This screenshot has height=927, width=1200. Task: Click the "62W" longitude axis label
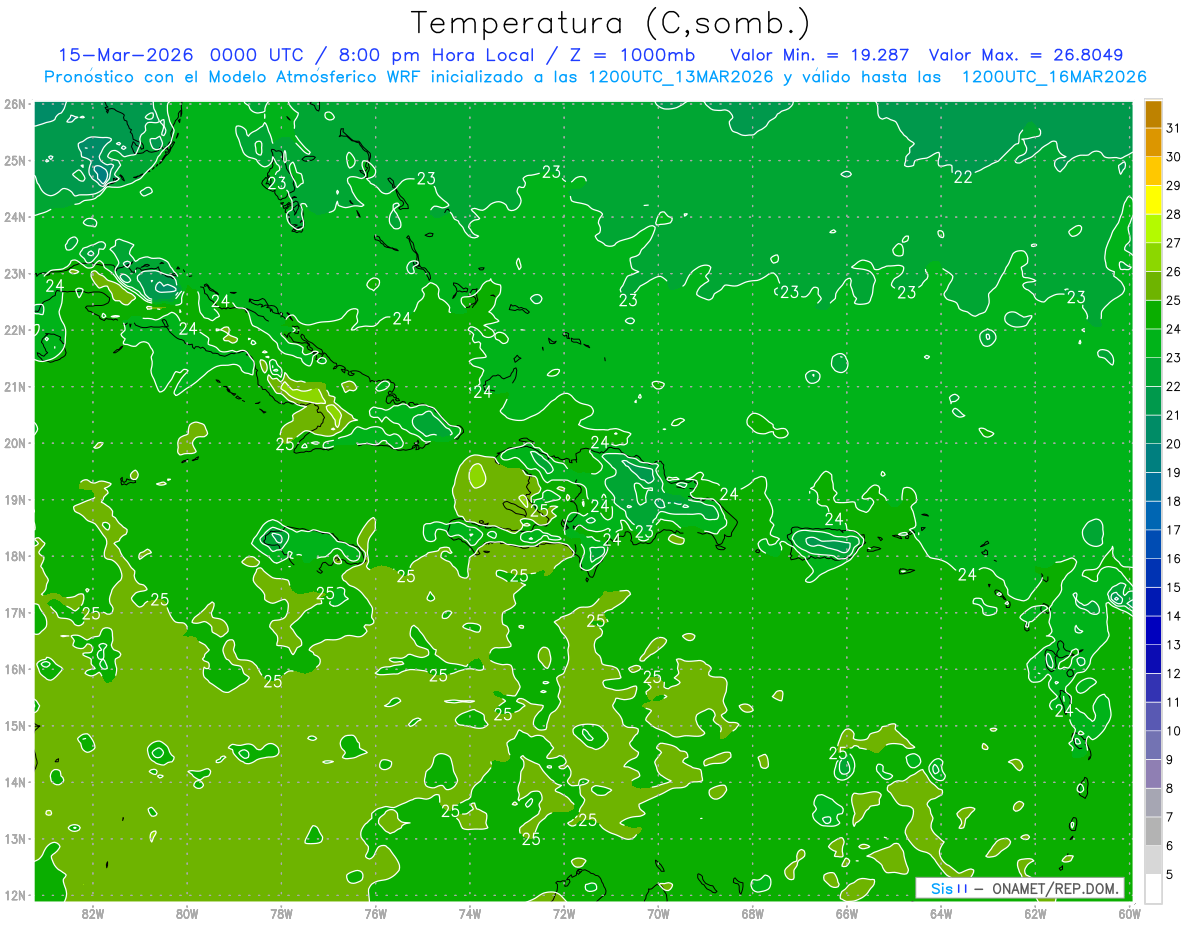coord(1035,912)
